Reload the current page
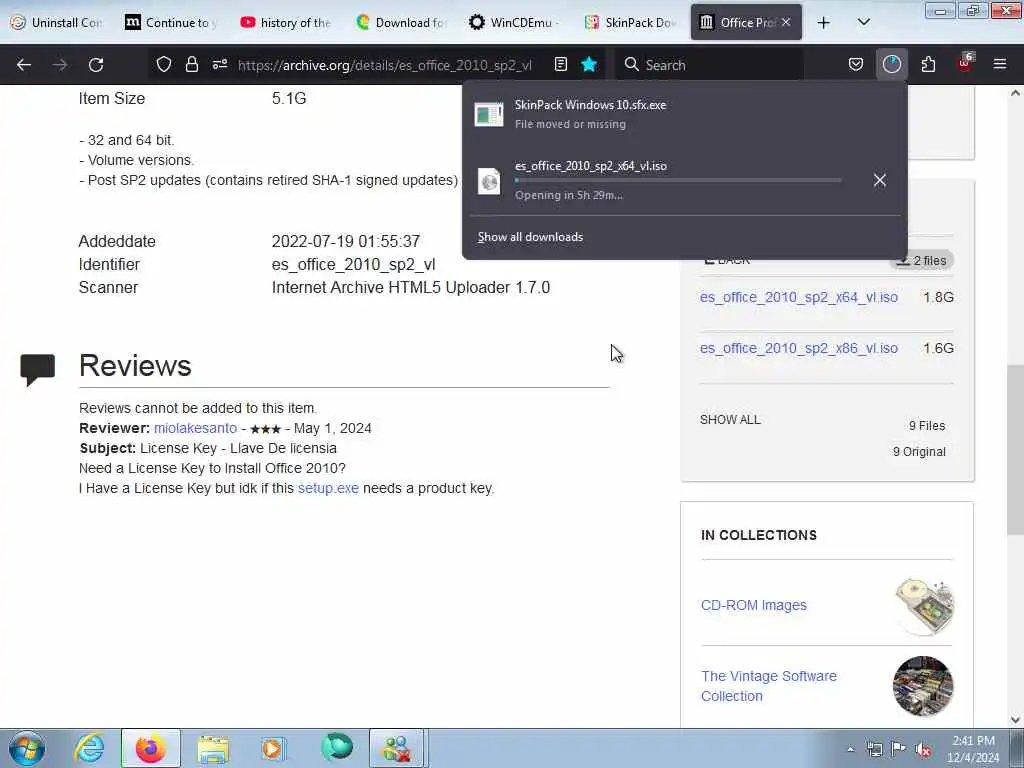 [96, 65]
